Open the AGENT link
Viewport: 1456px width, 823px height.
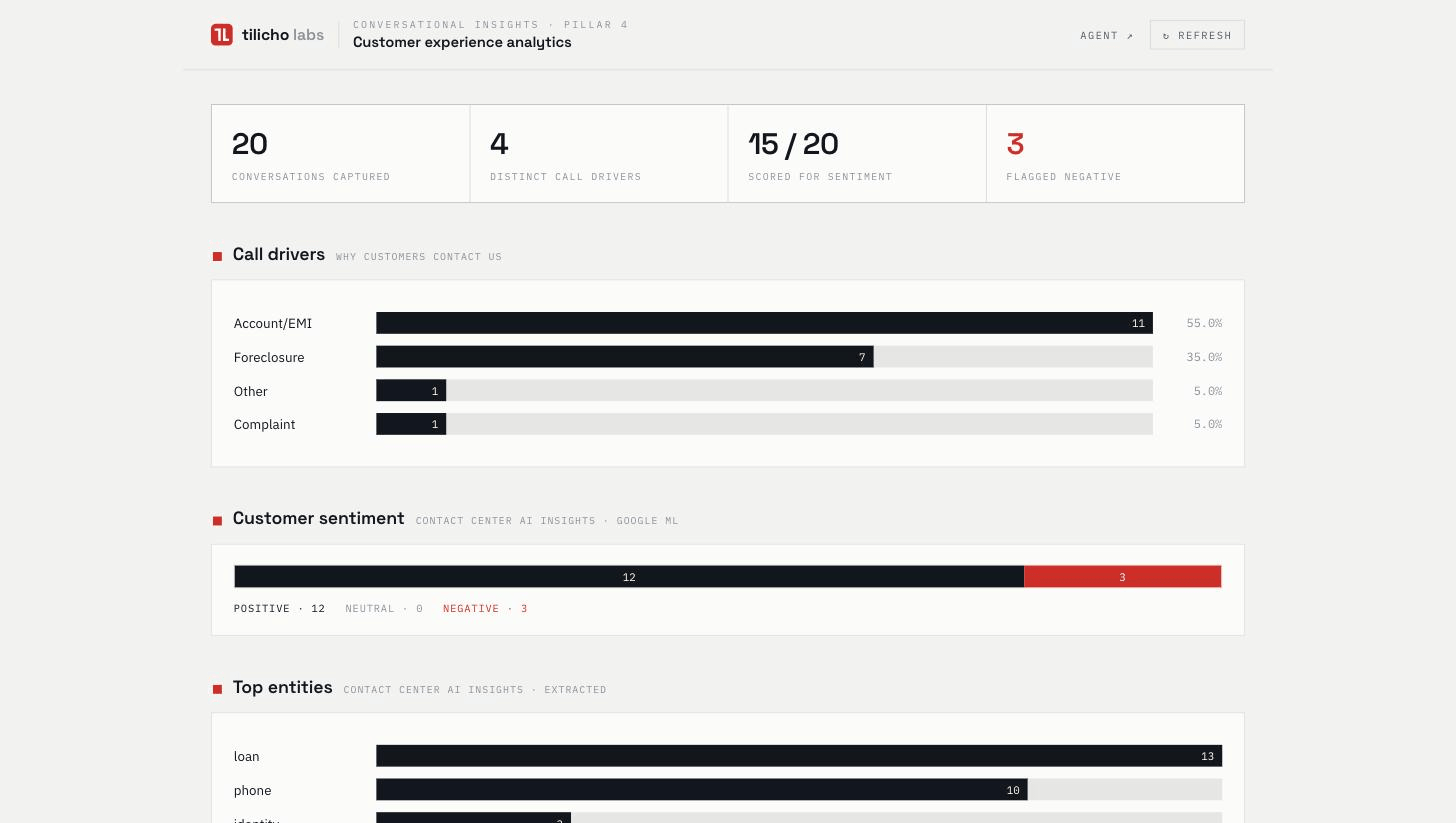[x=1107, y=35]
